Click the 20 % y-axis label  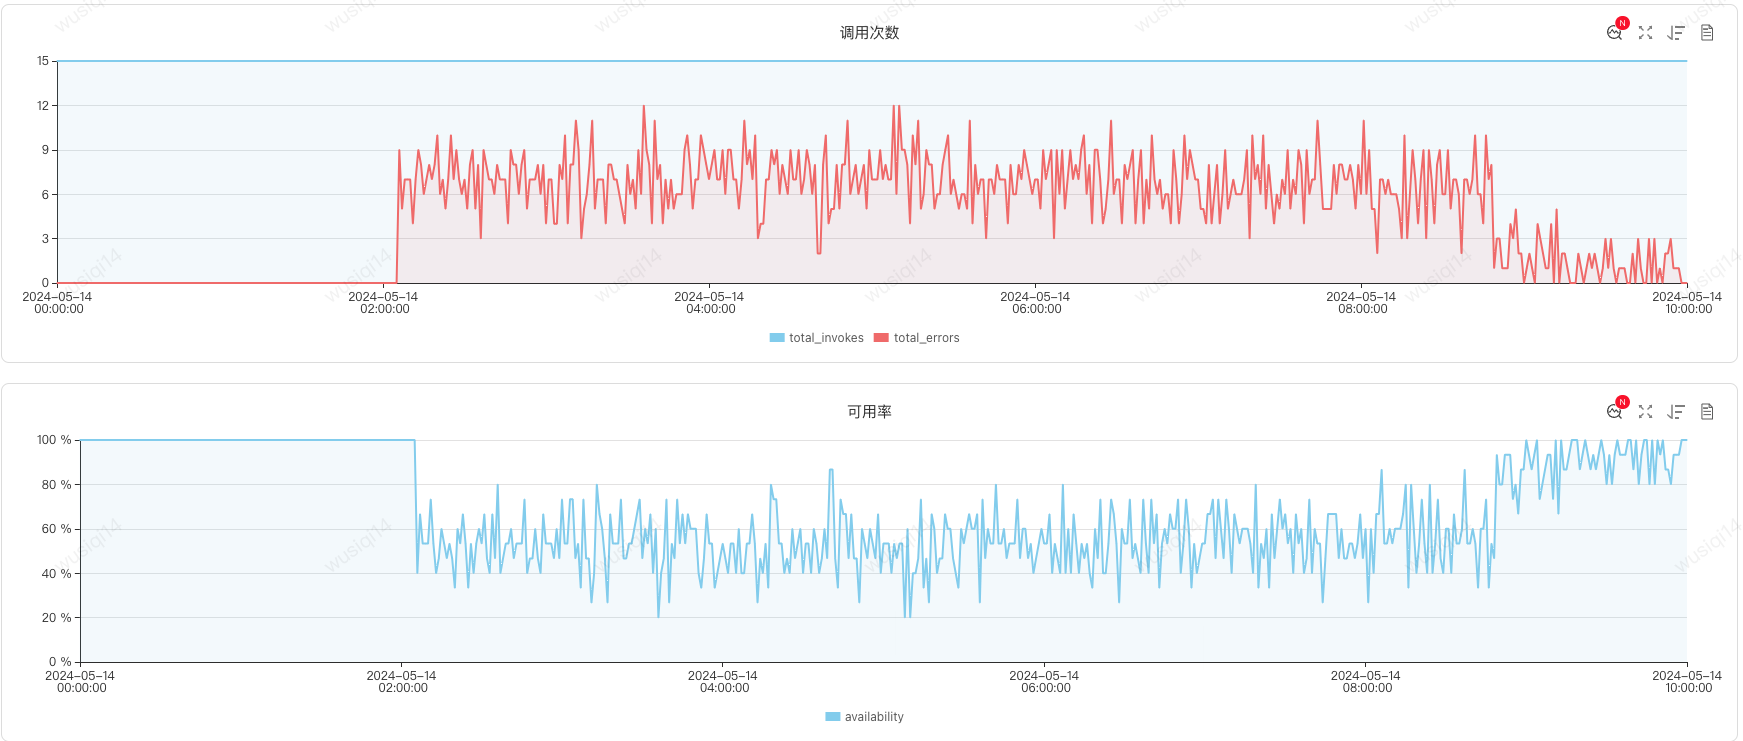point(56,618)
